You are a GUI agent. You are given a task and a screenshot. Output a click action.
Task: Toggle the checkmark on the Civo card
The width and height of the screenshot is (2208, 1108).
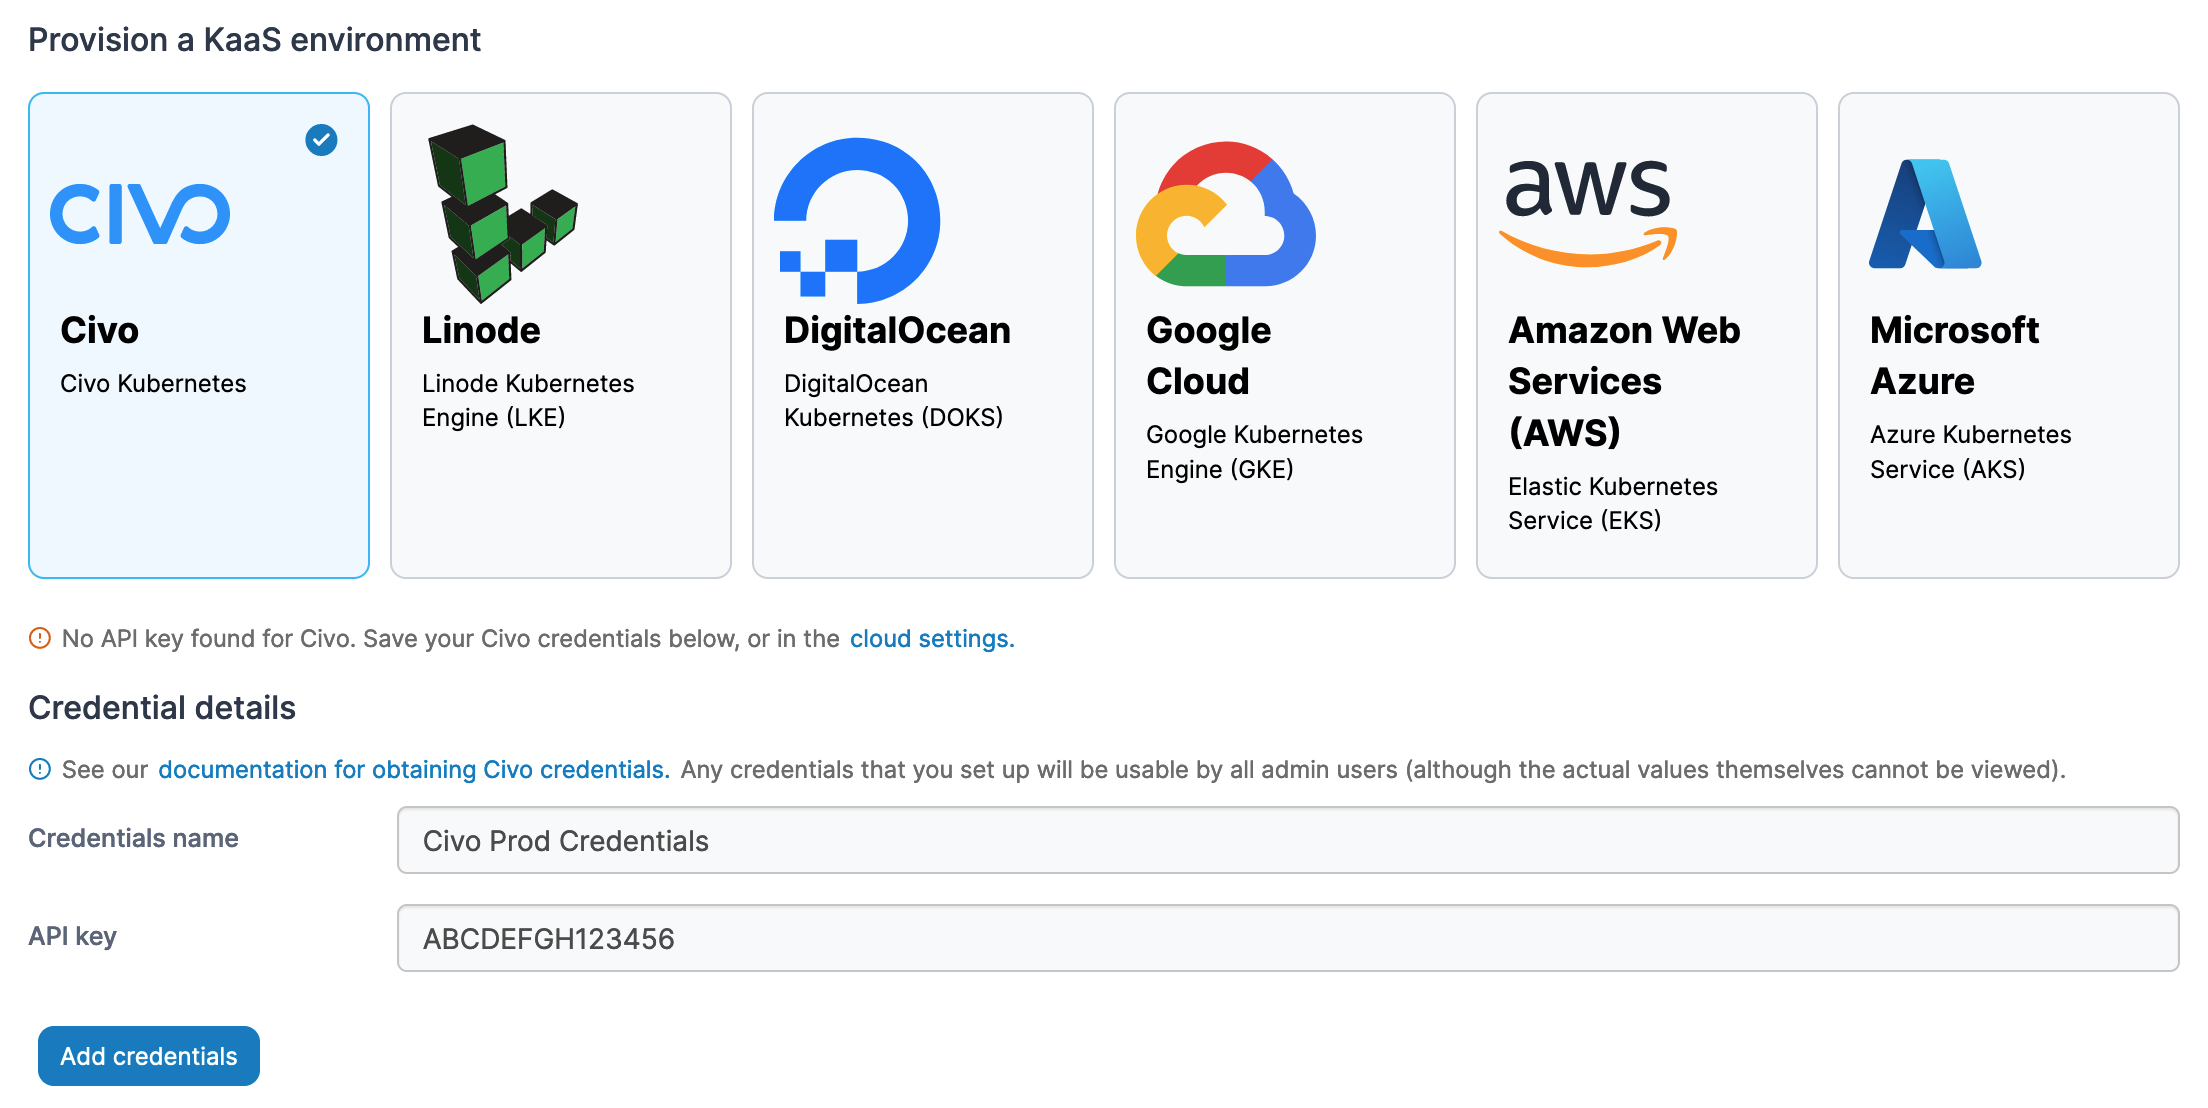tap(321, 140)
